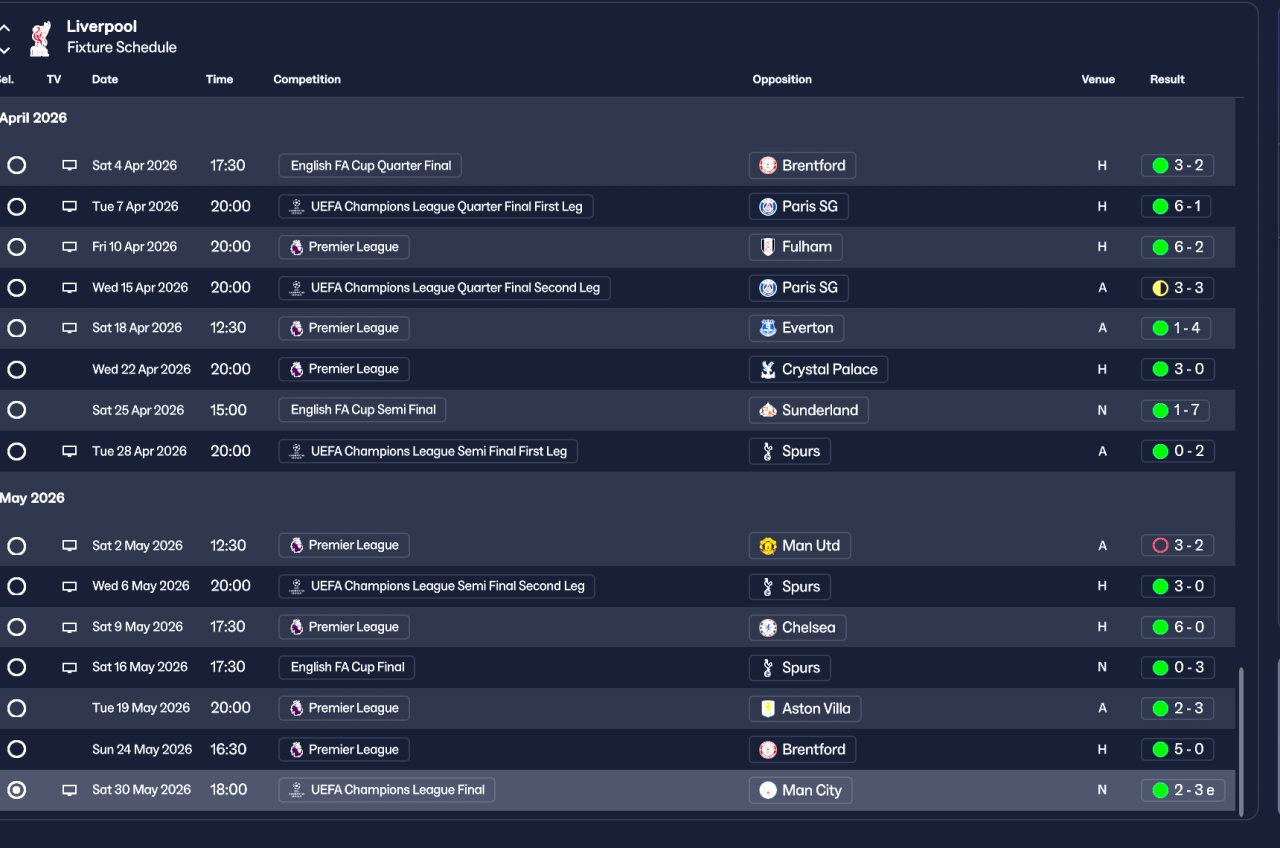
Task: Click the Fulham club badge
Action: (768, 247)
